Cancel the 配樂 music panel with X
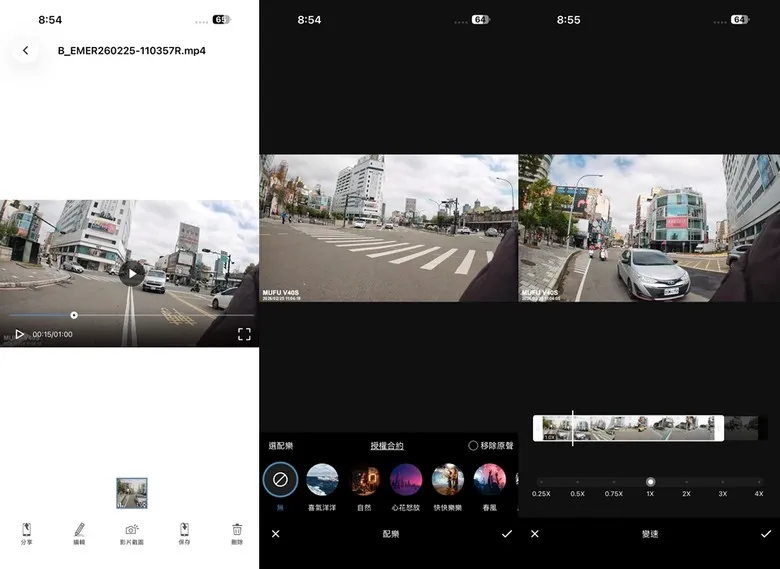The width and height of the screenshot is (780, 569). tap(276, 534)
